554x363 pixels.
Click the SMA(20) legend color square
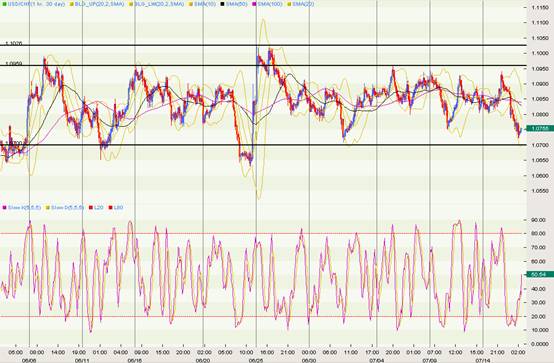pyautogui.click(x=289, y=4)
